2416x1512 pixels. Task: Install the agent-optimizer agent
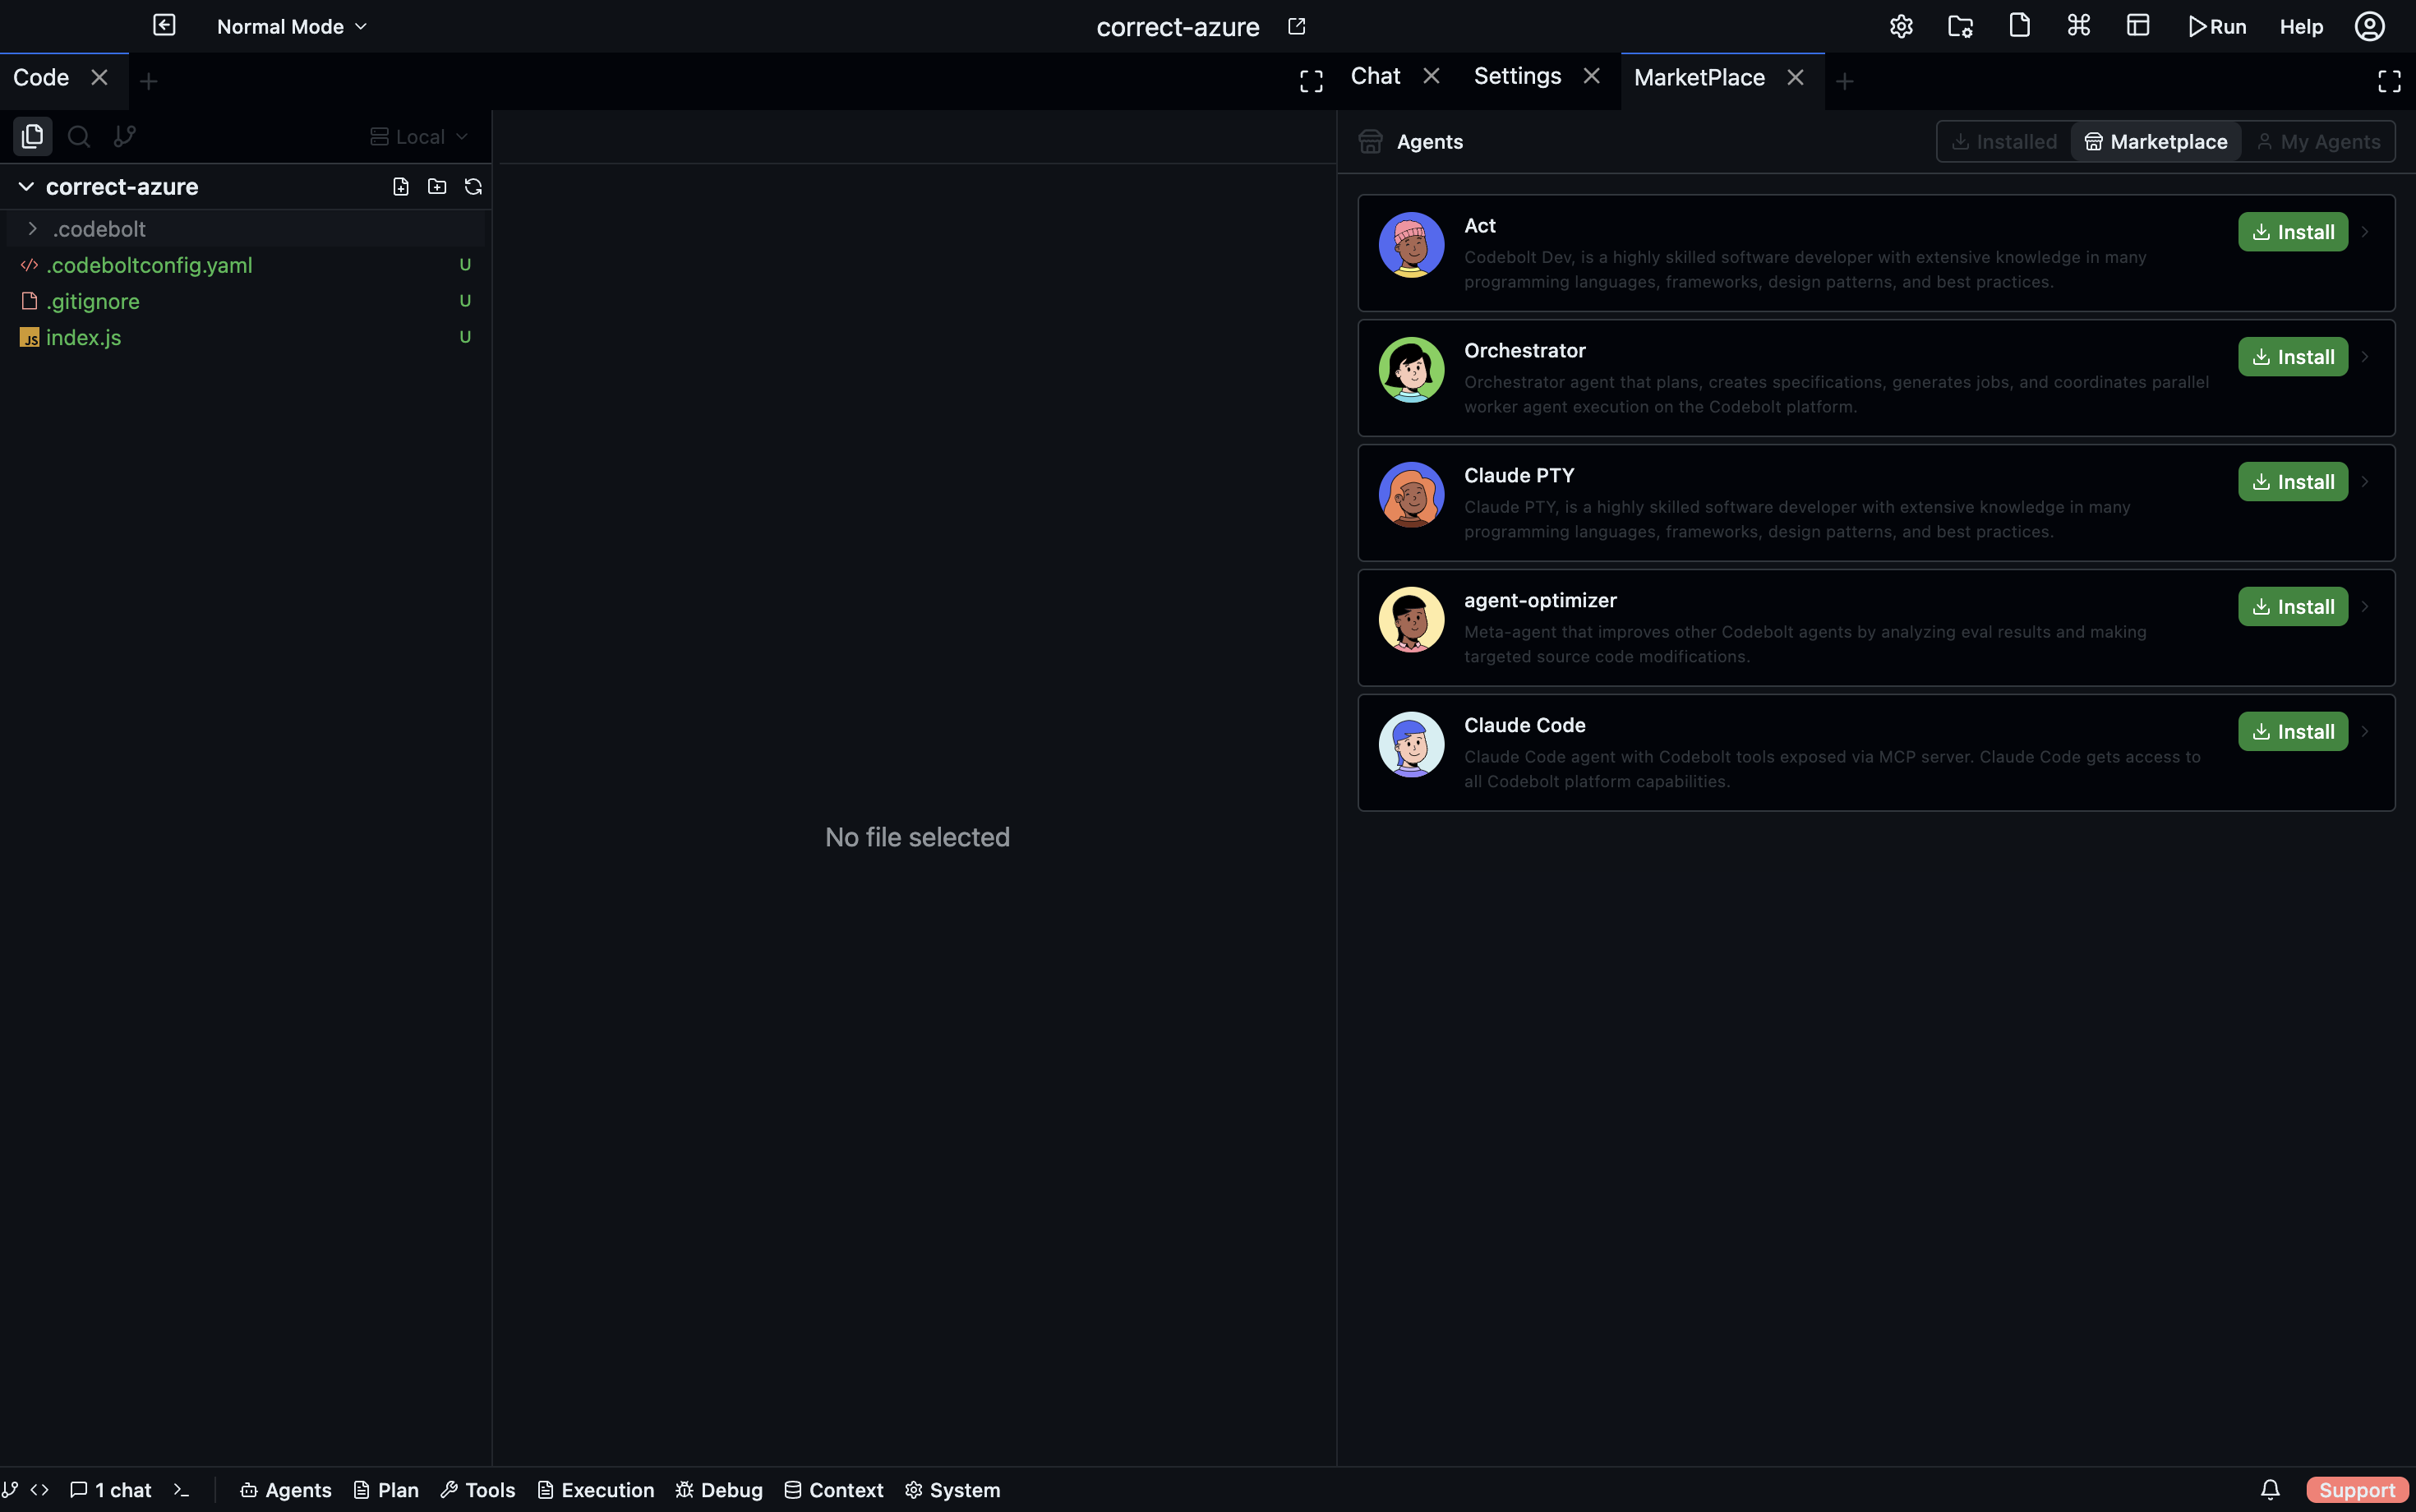coord(2292,607)
